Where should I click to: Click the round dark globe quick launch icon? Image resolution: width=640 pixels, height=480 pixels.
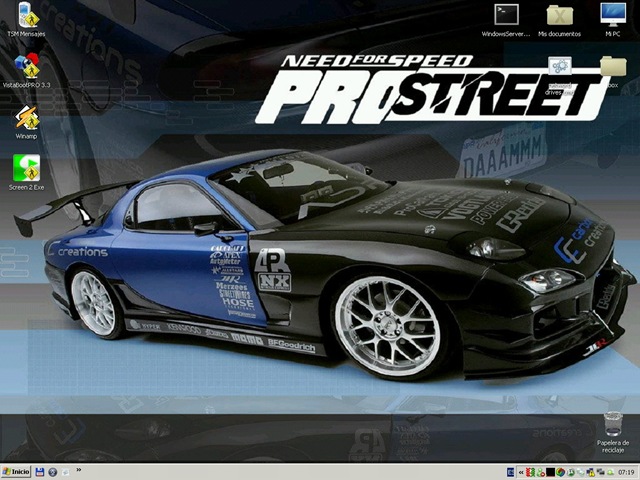point(53,472)
